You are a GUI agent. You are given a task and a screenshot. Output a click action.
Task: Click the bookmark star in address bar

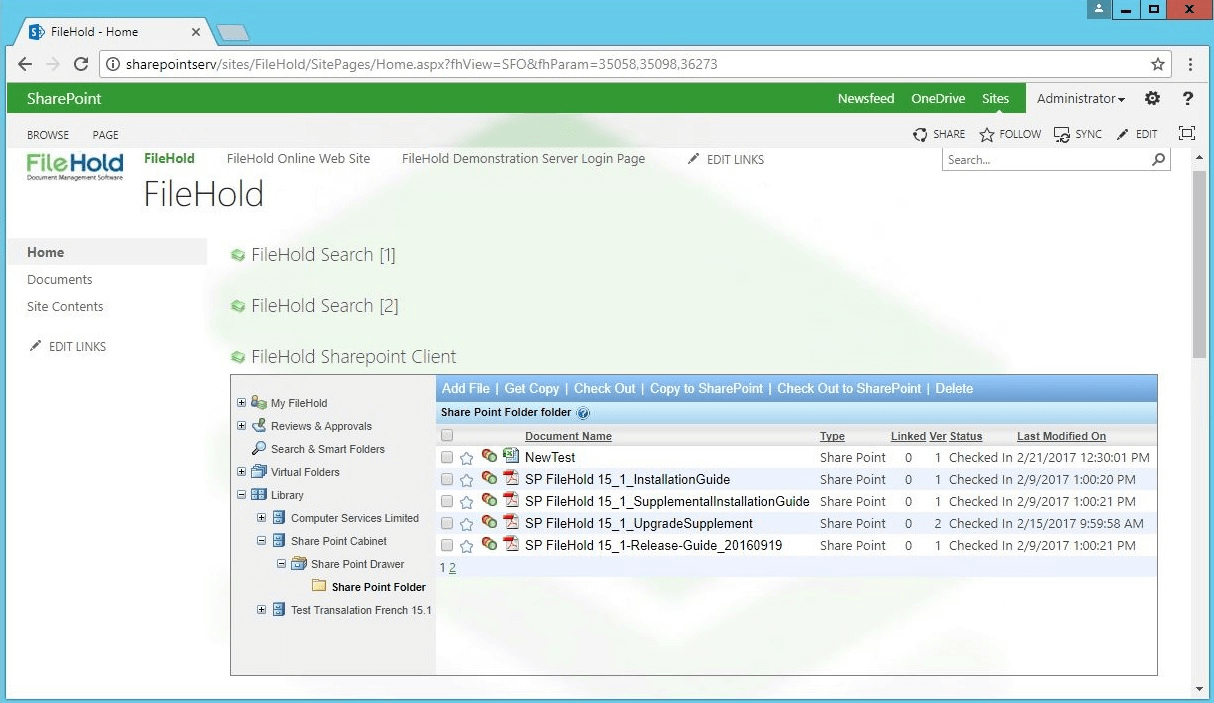pyautogui.click(x=1158, y=64)
